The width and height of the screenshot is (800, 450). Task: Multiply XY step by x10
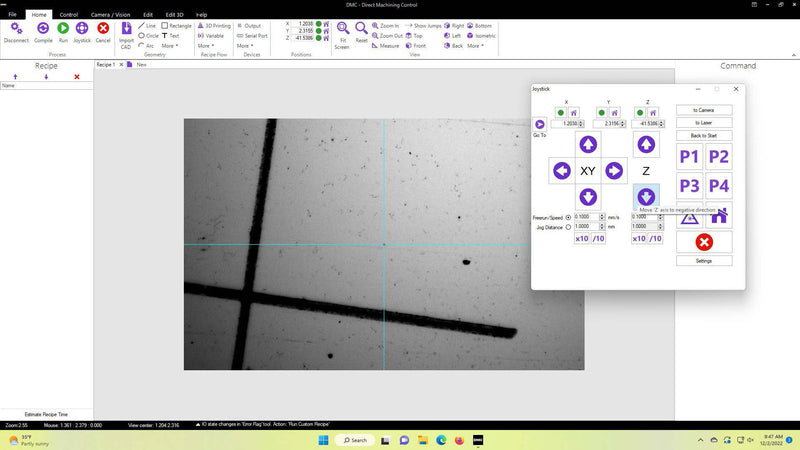click(x=582, y=238)
